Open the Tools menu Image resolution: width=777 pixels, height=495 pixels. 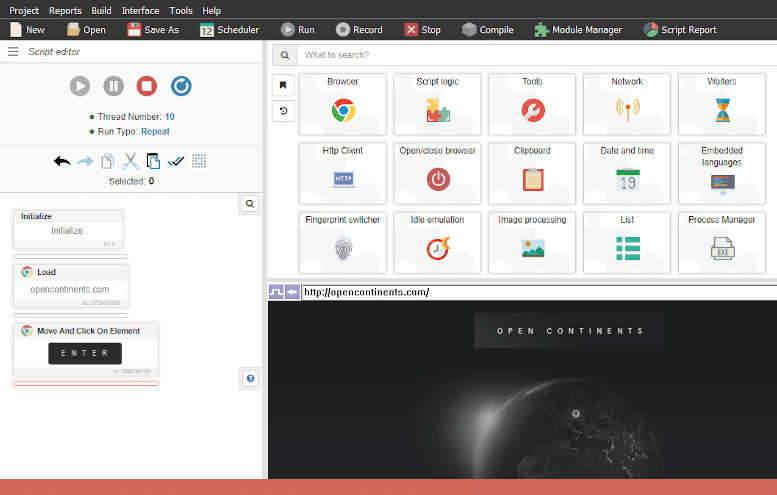[x=181, y=10]
